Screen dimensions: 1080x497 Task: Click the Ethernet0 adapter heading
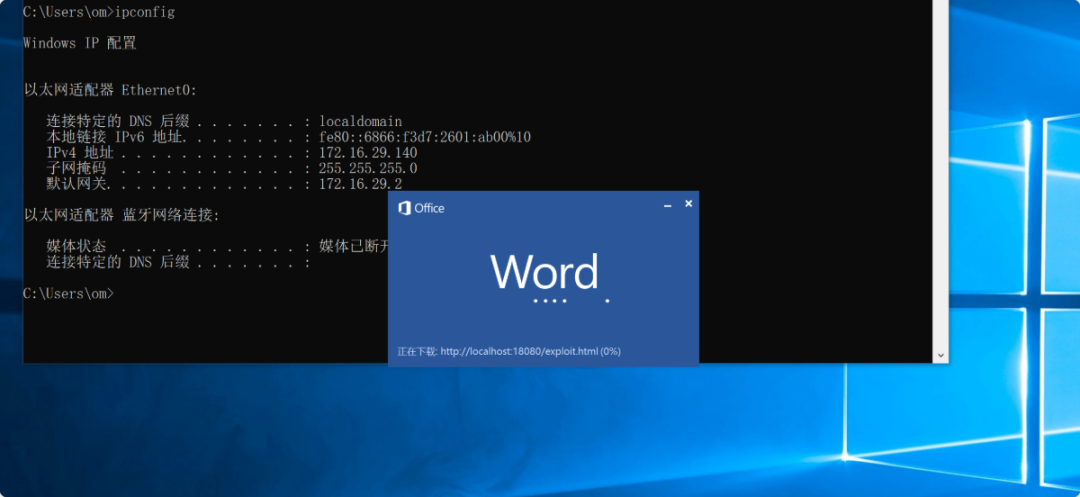pos(110,90)
